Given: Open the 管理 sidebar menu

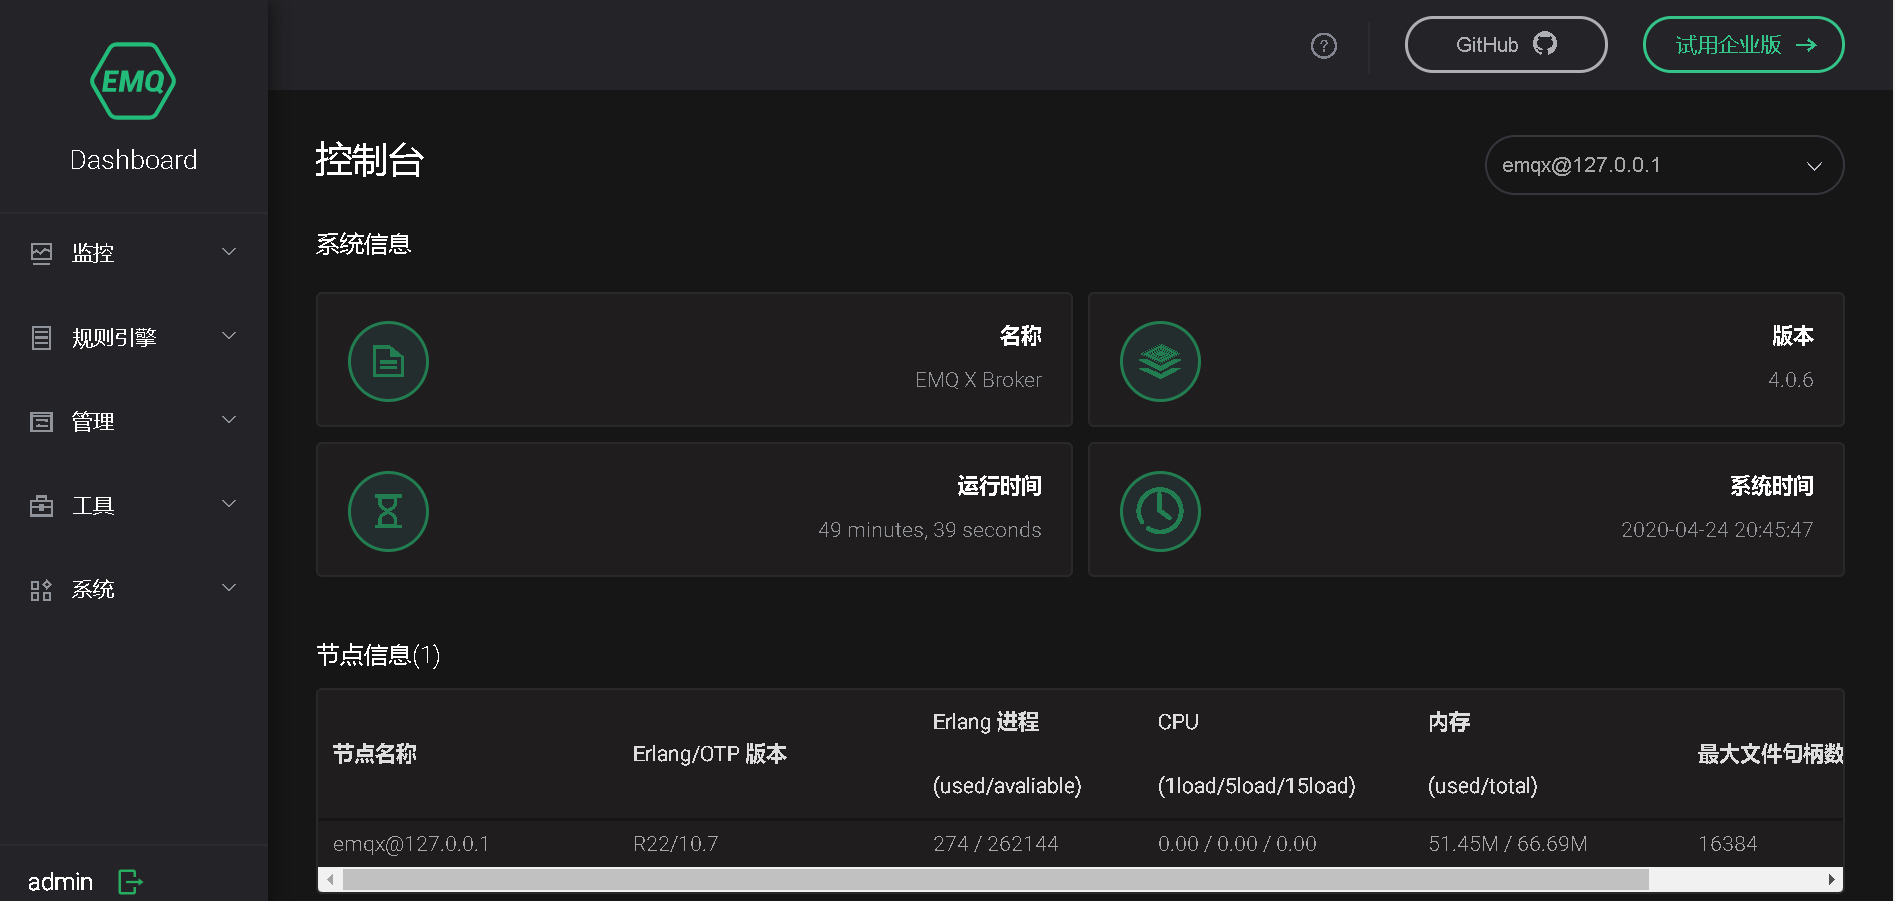Looking at the screenshot, I should pyautogui.click(x=134, y=422).
